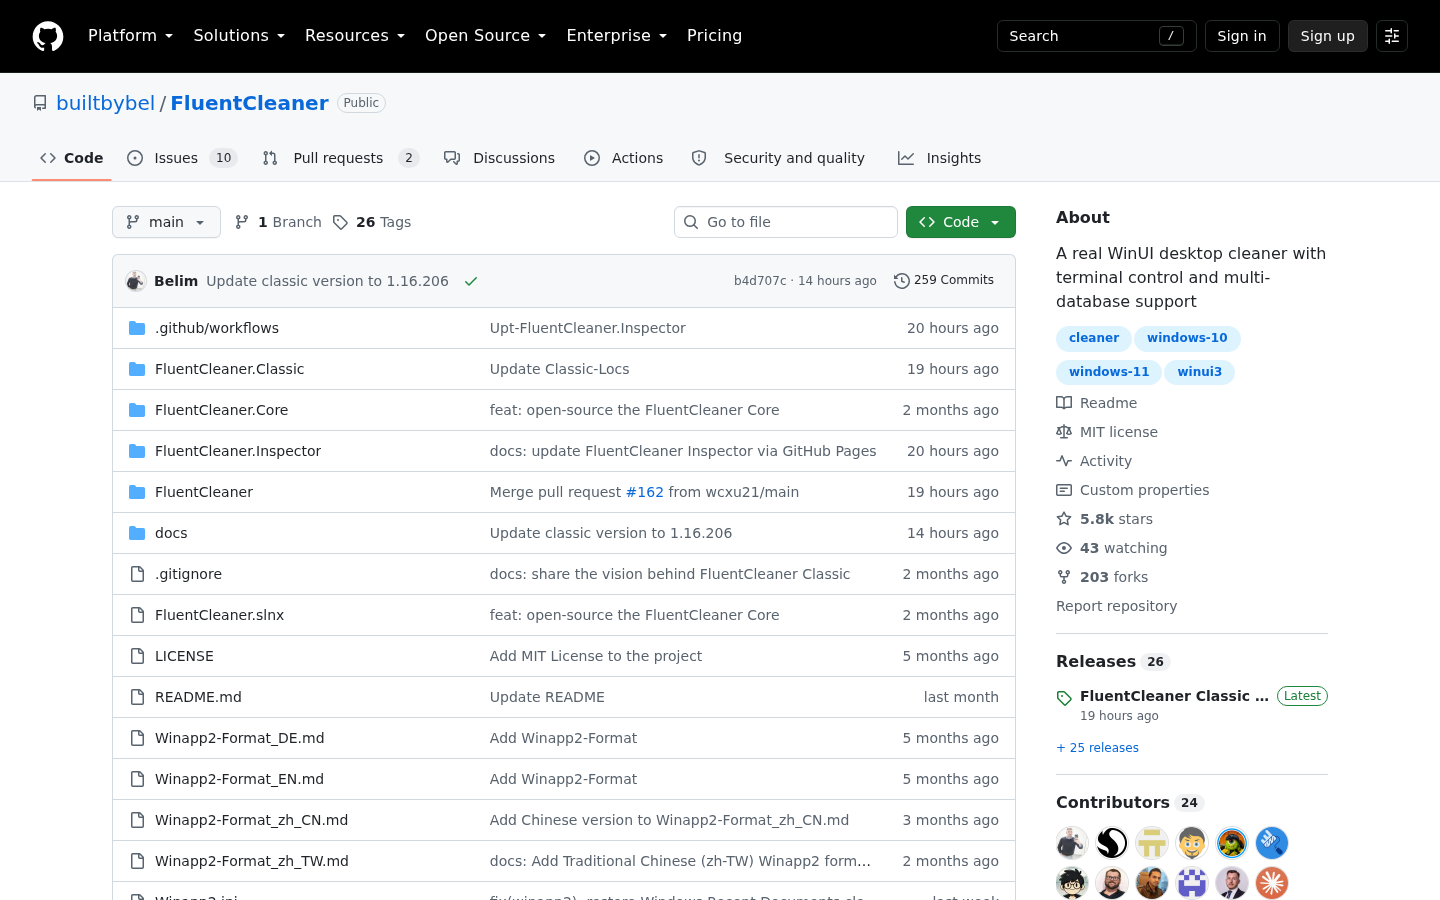Open the Contributors 24 heading link
Viewport: 1440px width, 900px height.
(1129, 802)
